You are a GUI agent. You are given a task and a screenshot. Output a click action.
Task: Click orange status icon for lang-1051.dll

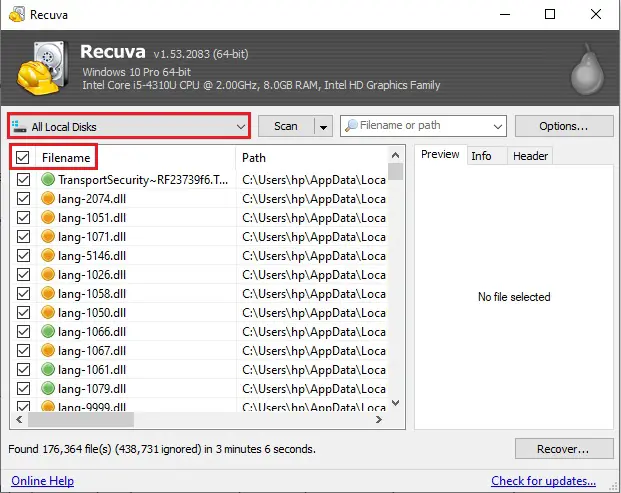pos(48,217)
